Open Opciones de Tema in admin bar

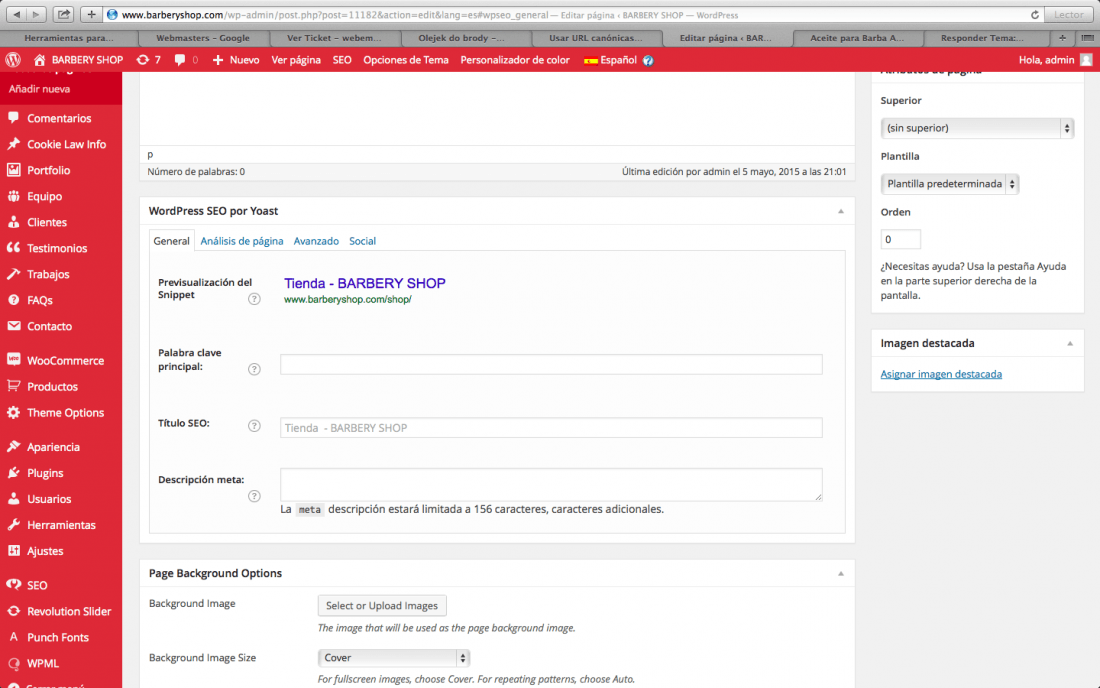click(405, 60)
